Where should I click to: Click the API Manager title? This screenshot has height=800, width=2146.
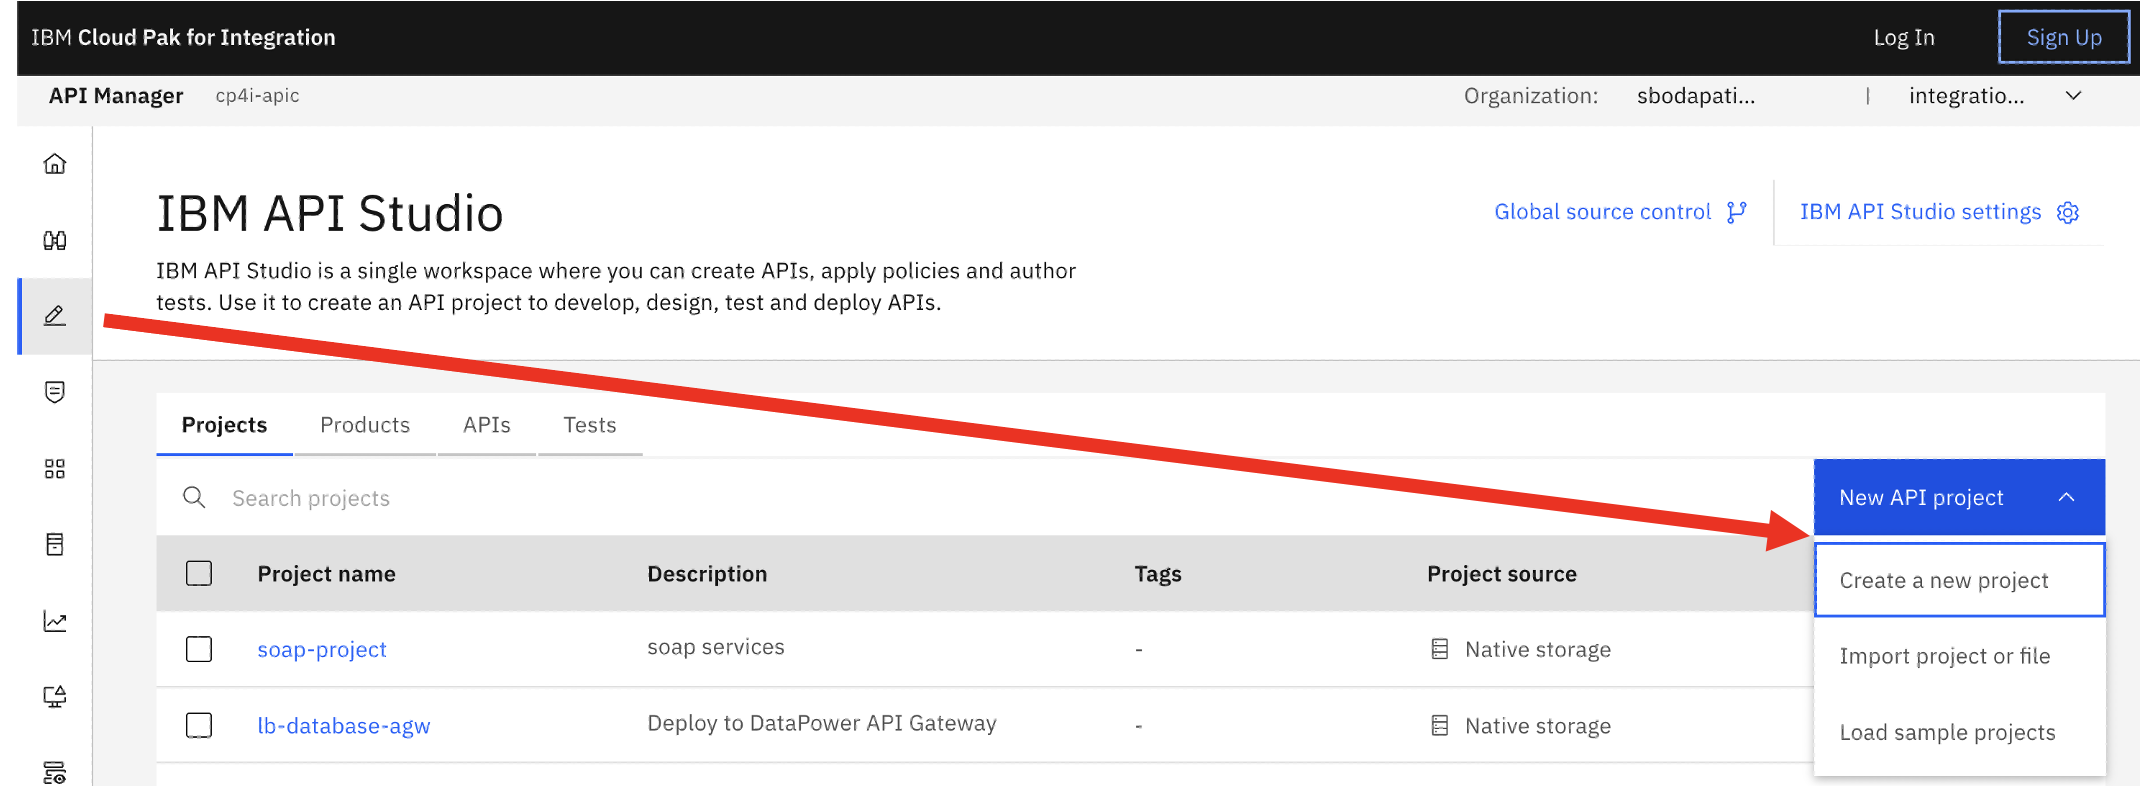[x=116, y=96]
